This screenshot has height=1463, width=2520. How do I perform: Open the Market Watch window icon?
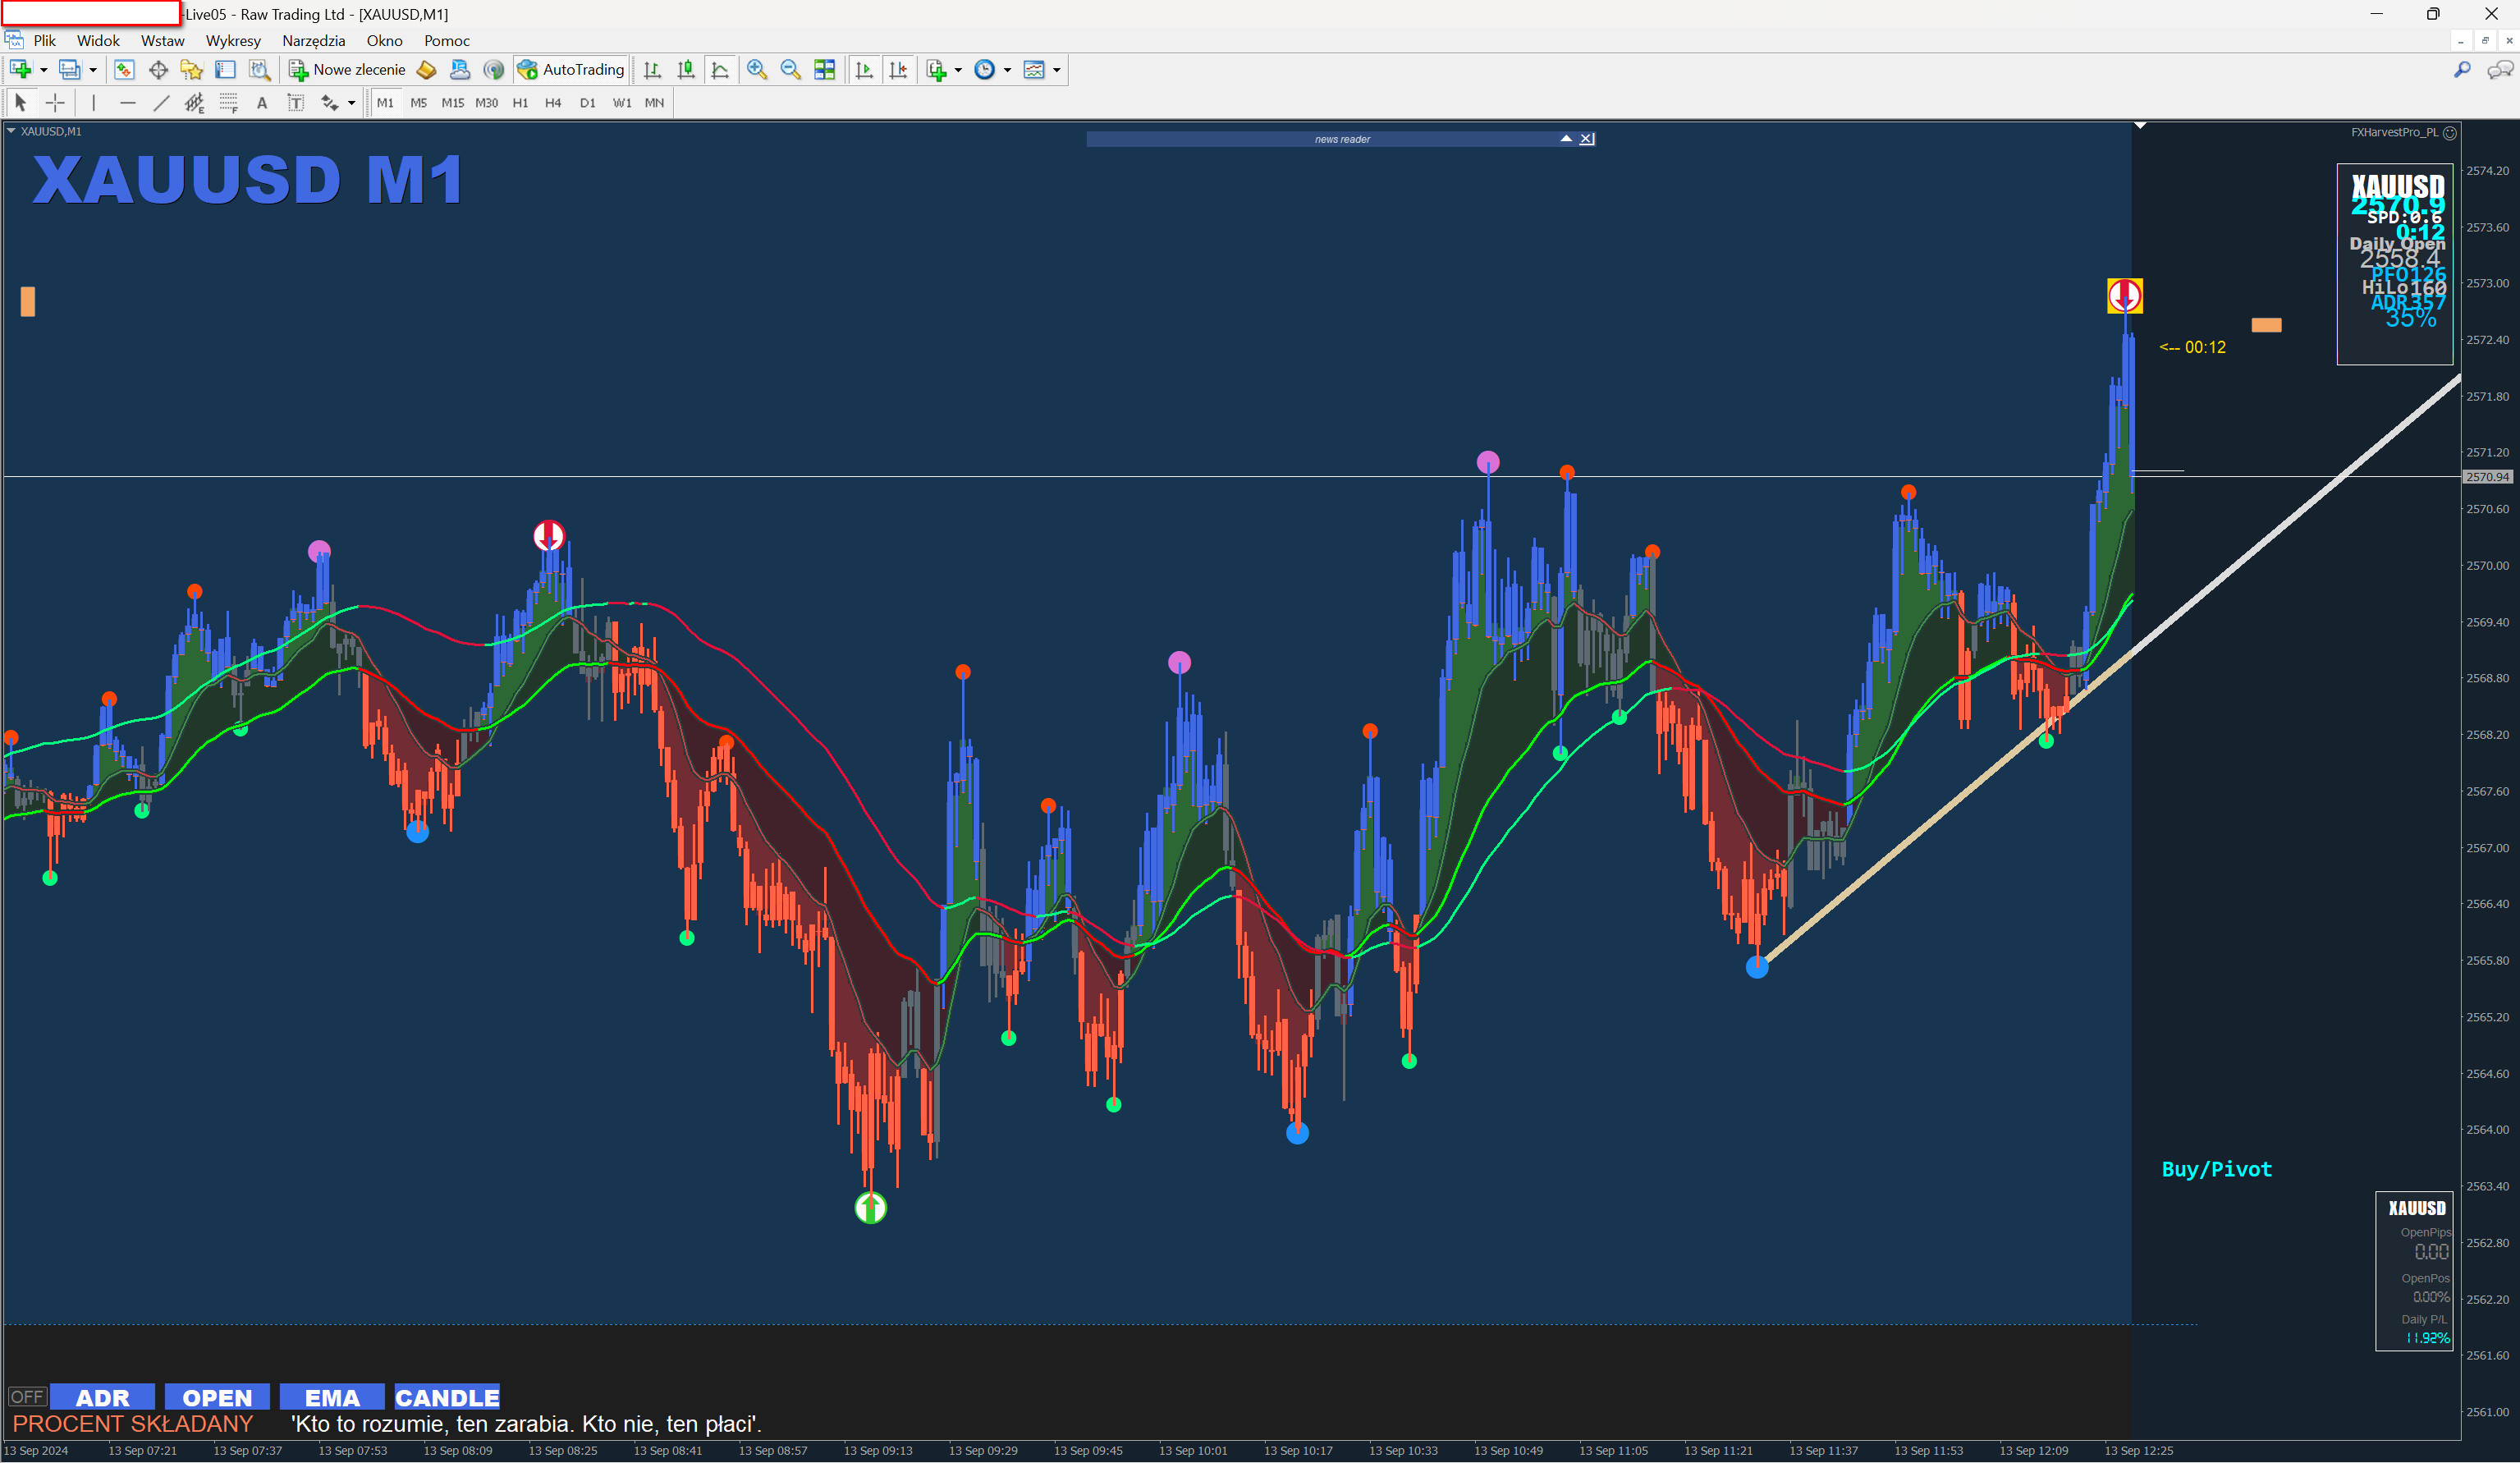coord(124,70)
